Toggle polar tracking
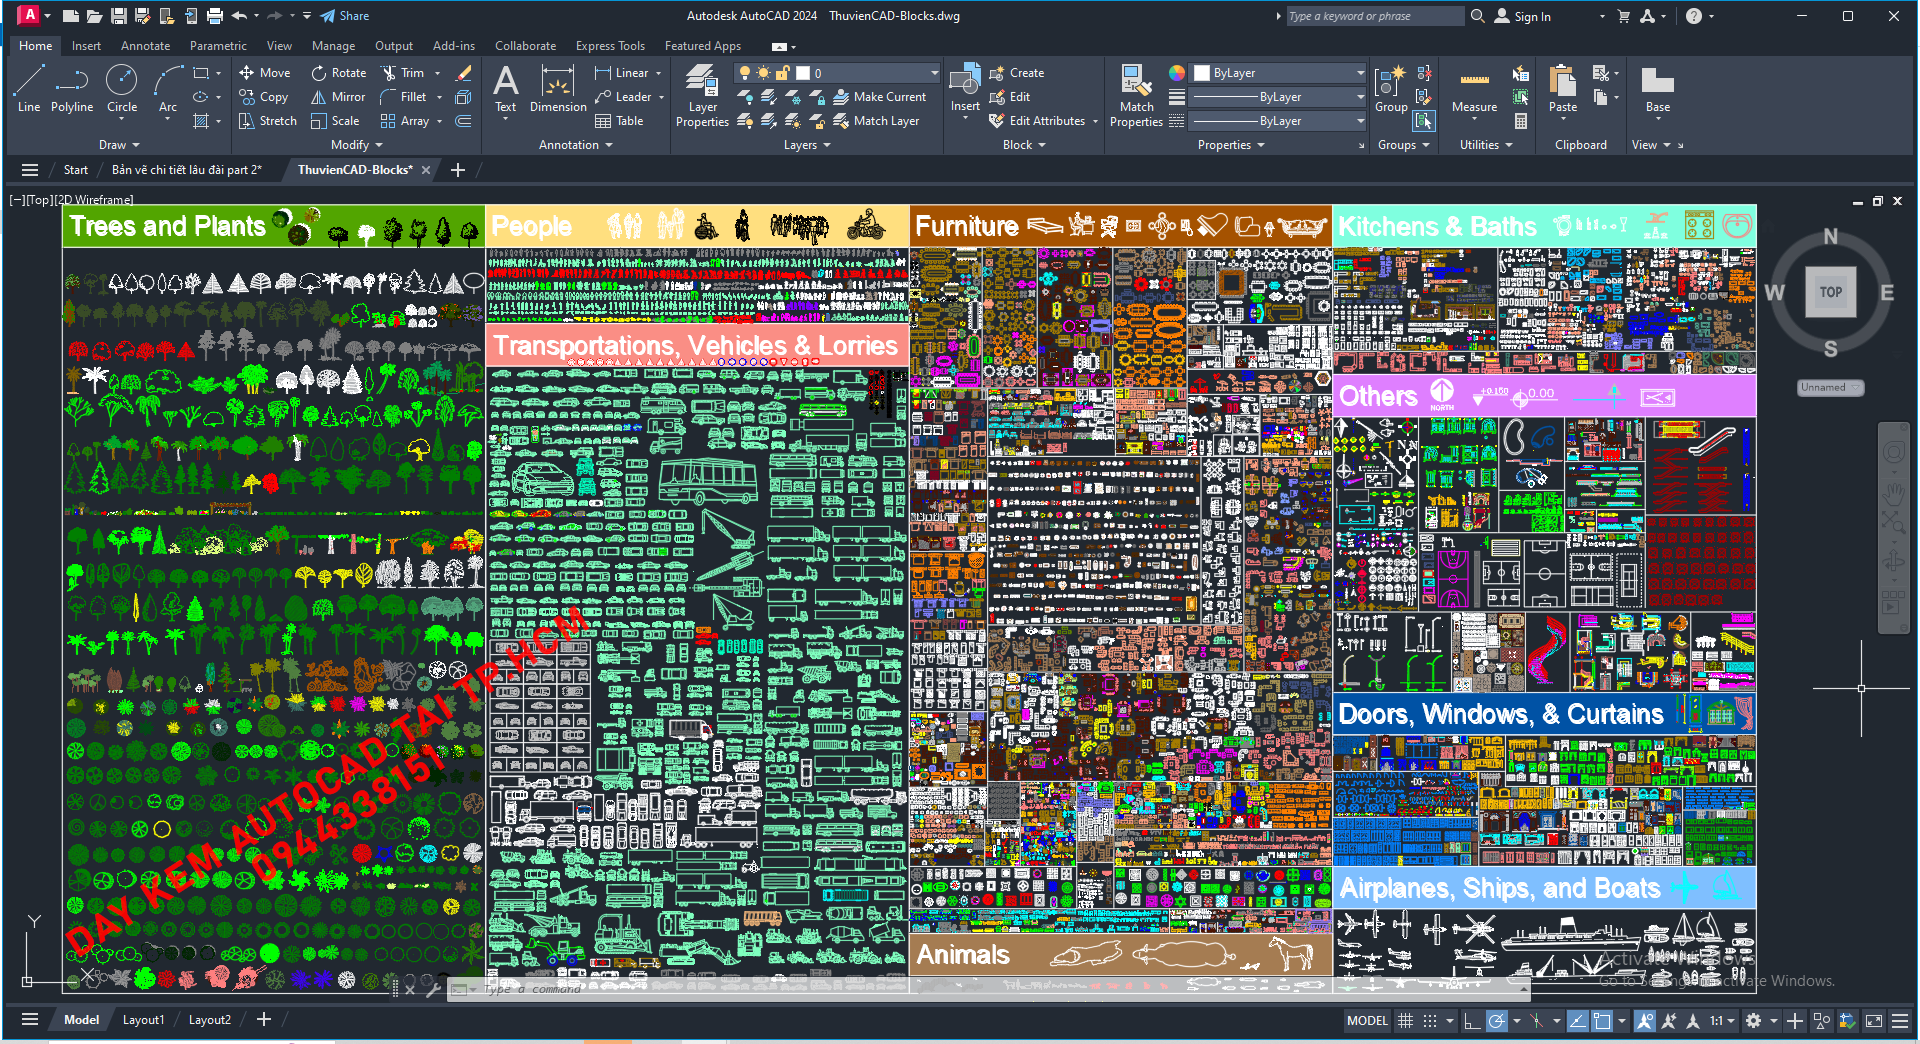Screen dimensions: 1920x1044 point(1496,1021)
